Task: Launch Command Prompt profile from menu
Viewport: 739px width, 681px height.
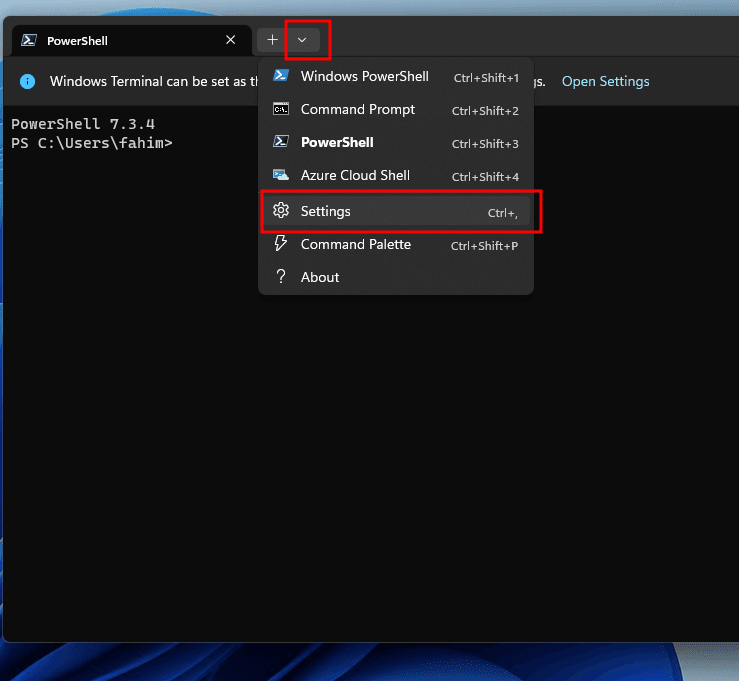Action: click(396, 110)
